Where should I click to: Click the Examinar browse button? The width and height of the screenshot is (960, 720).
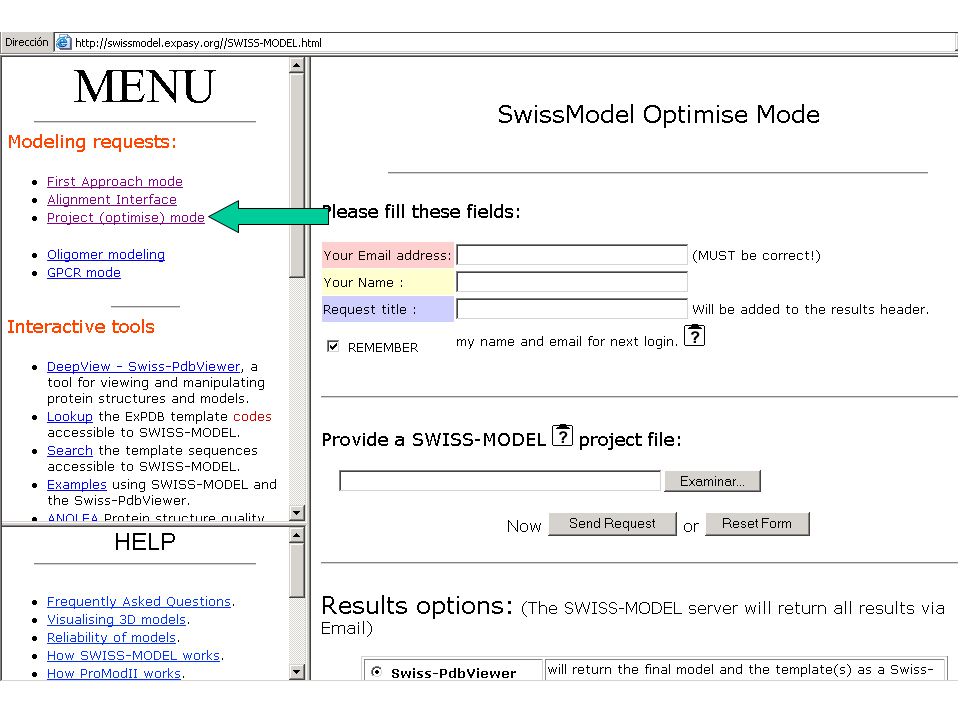(x=712, y=481)
